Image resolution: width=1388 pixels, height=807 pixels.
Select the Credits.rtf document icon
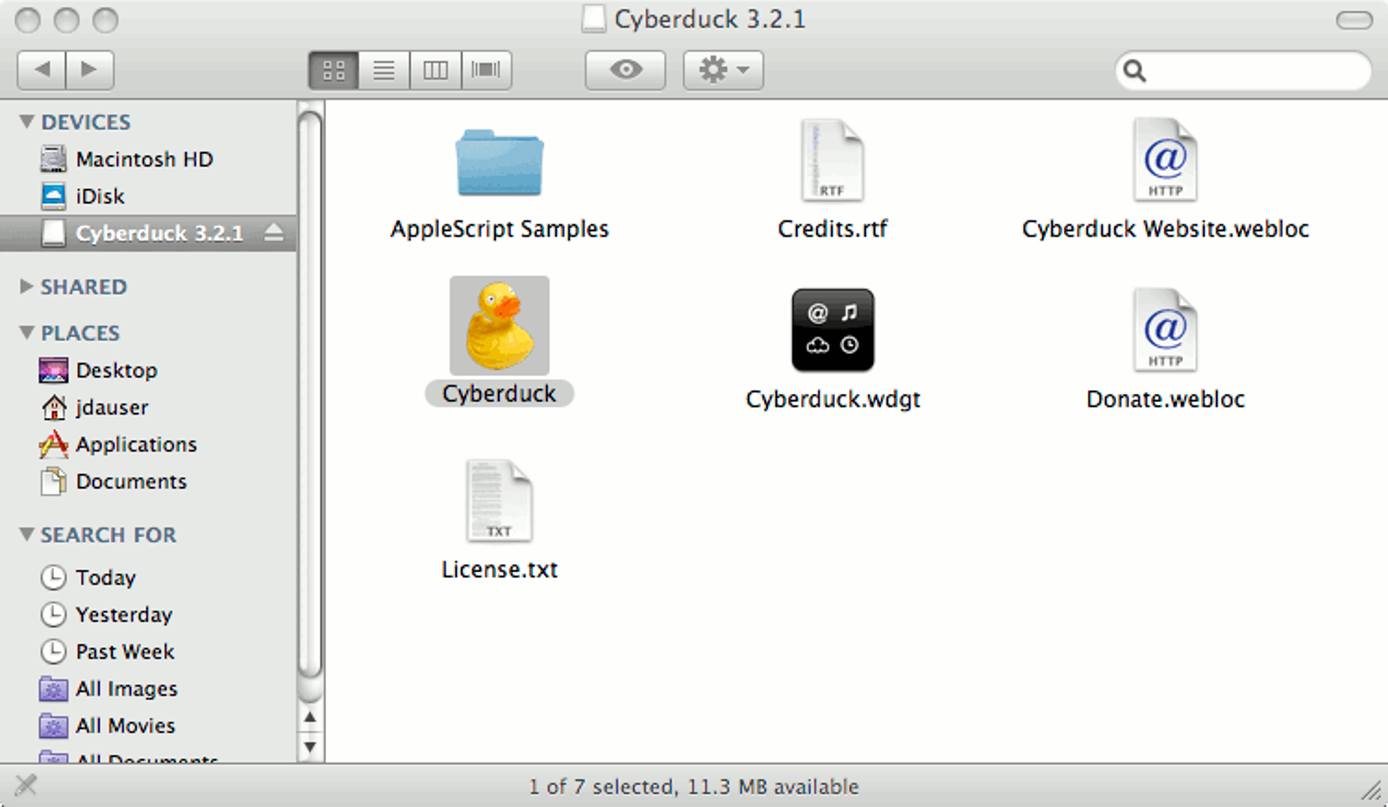click(832, 160)
